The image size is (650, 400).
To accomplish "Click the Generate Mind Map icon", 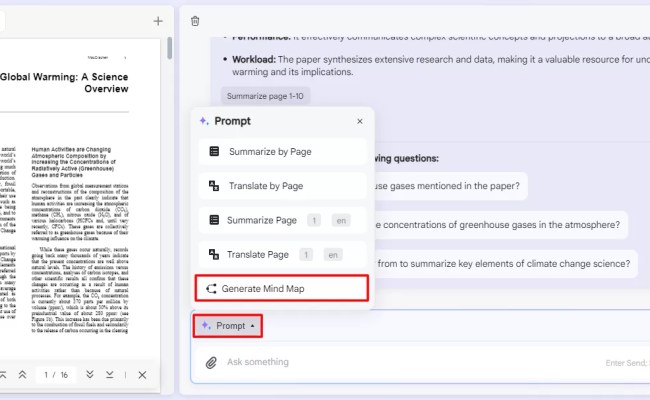I will tap(211, 288).
